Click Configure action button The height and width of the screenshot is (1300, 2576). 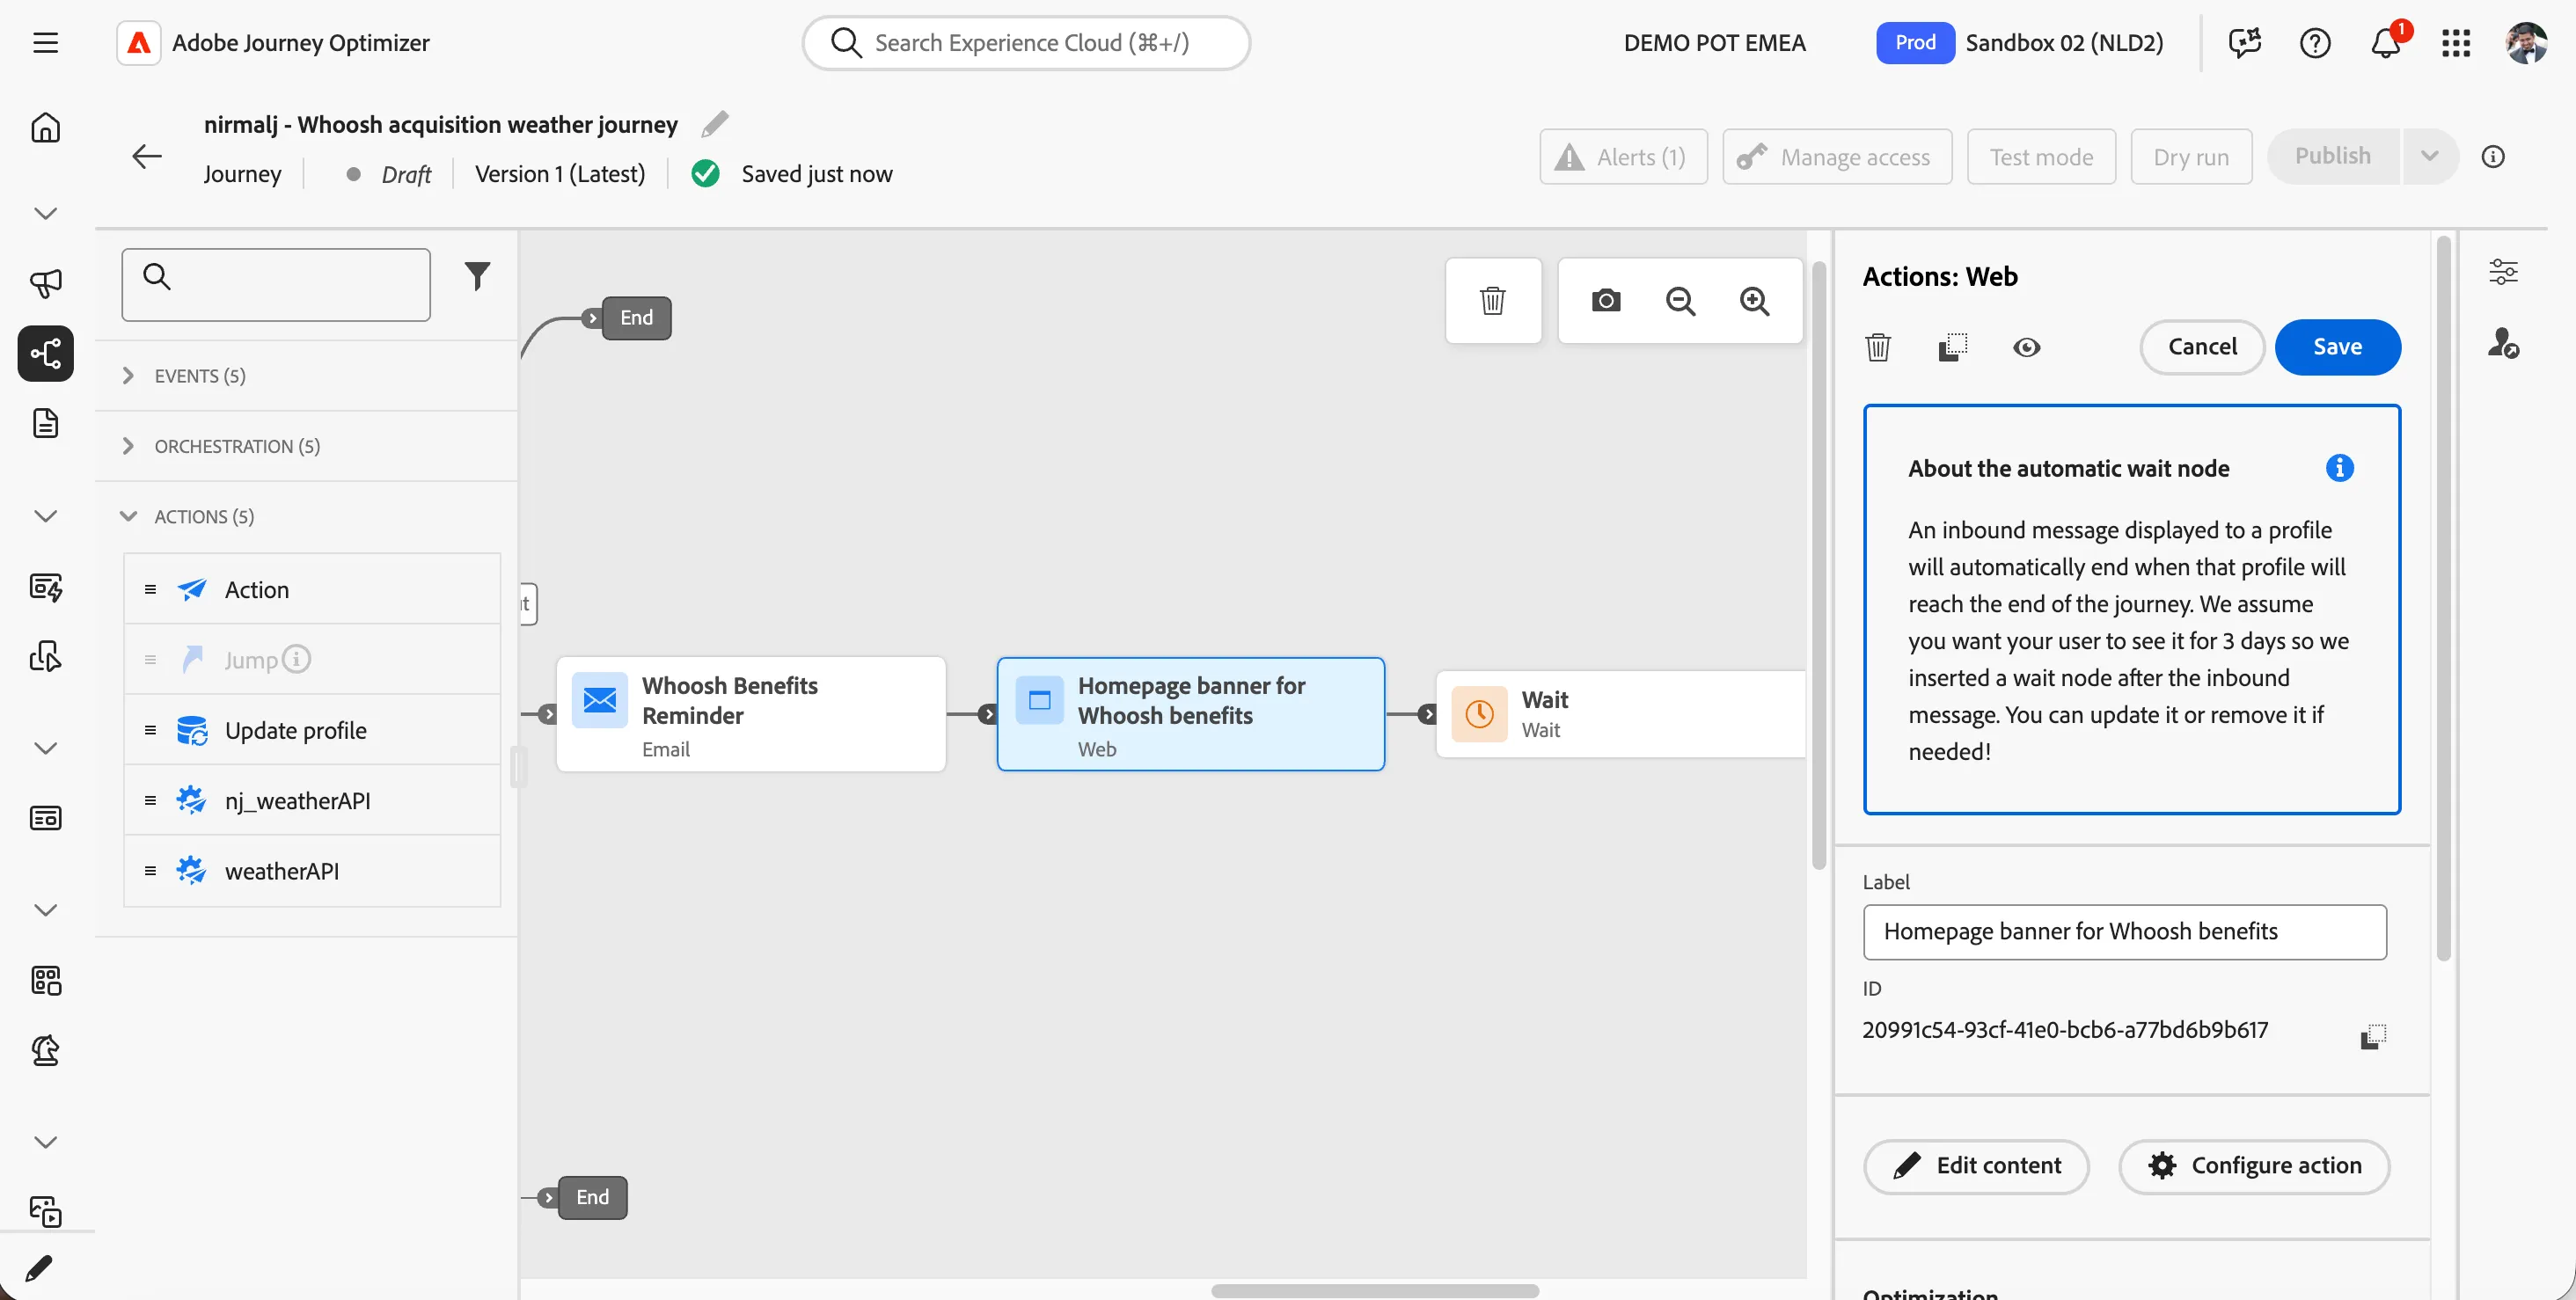(x=2254, y=1166)
